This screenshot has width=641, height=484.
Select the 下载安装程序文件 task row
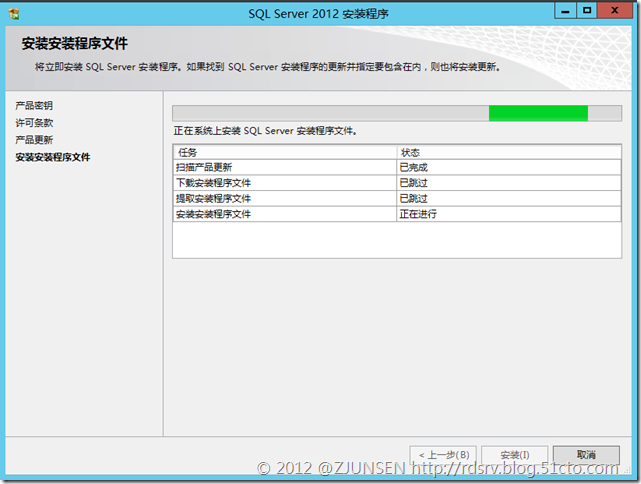coord(397,183)
